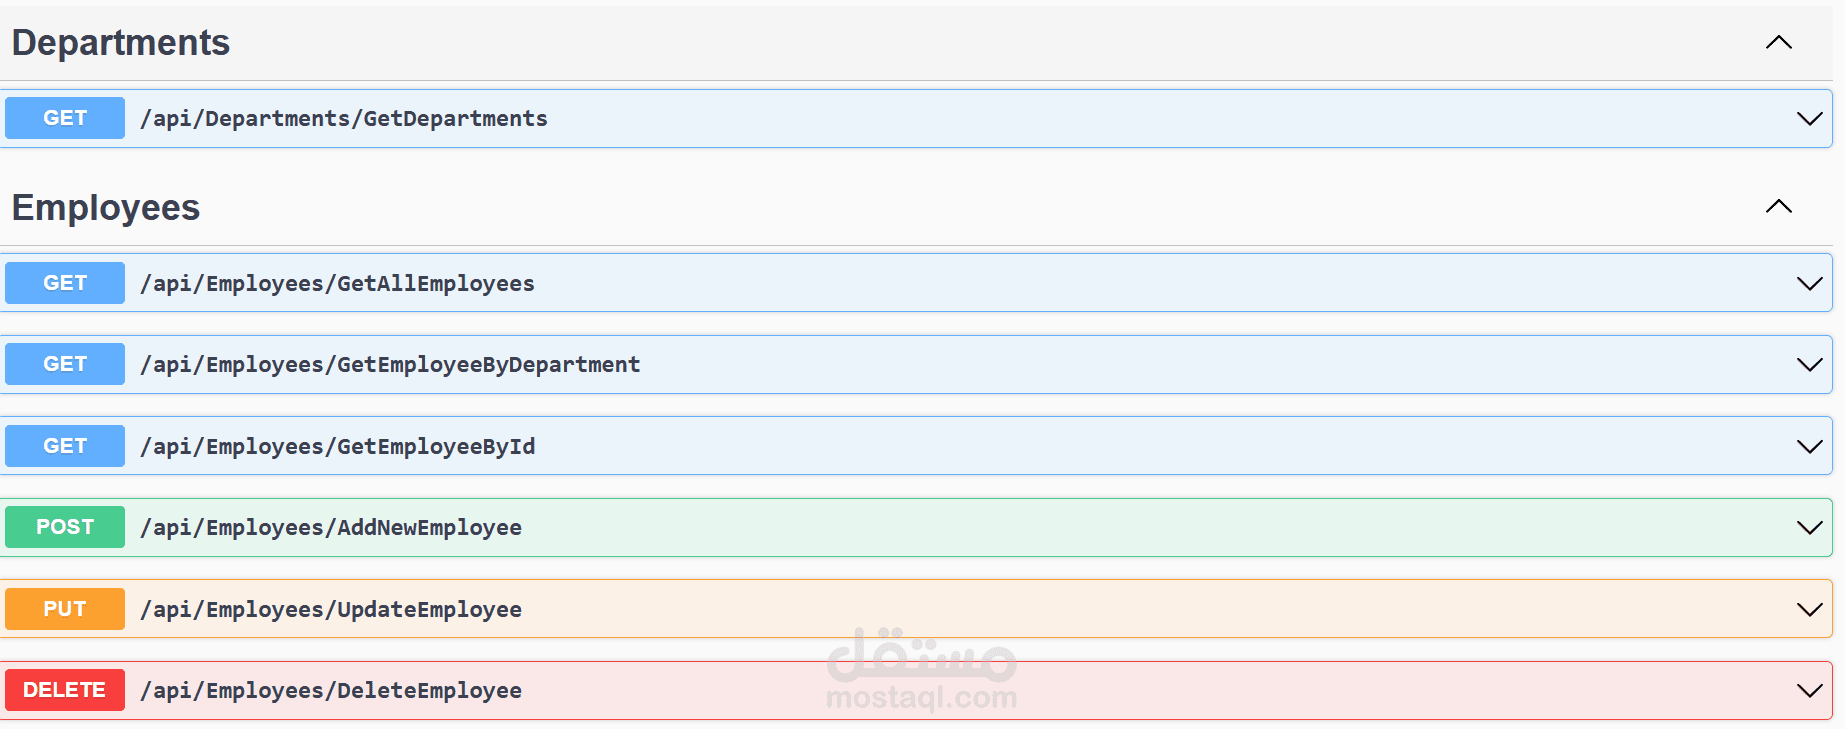
Task: Expand the UpdateEmployee endpoint arrow
Action: point(1809,609)
